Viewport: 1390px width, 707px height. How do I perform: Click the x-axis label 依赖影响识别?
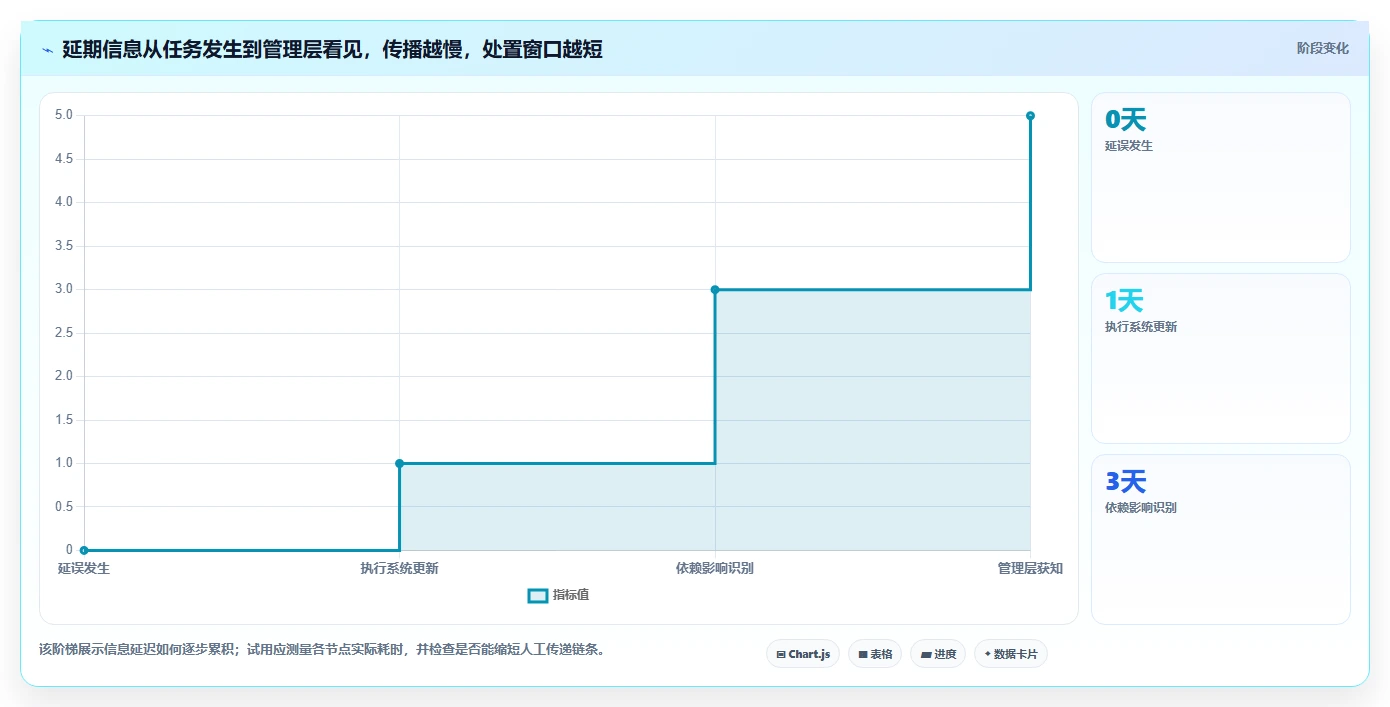tap(715, 569)
